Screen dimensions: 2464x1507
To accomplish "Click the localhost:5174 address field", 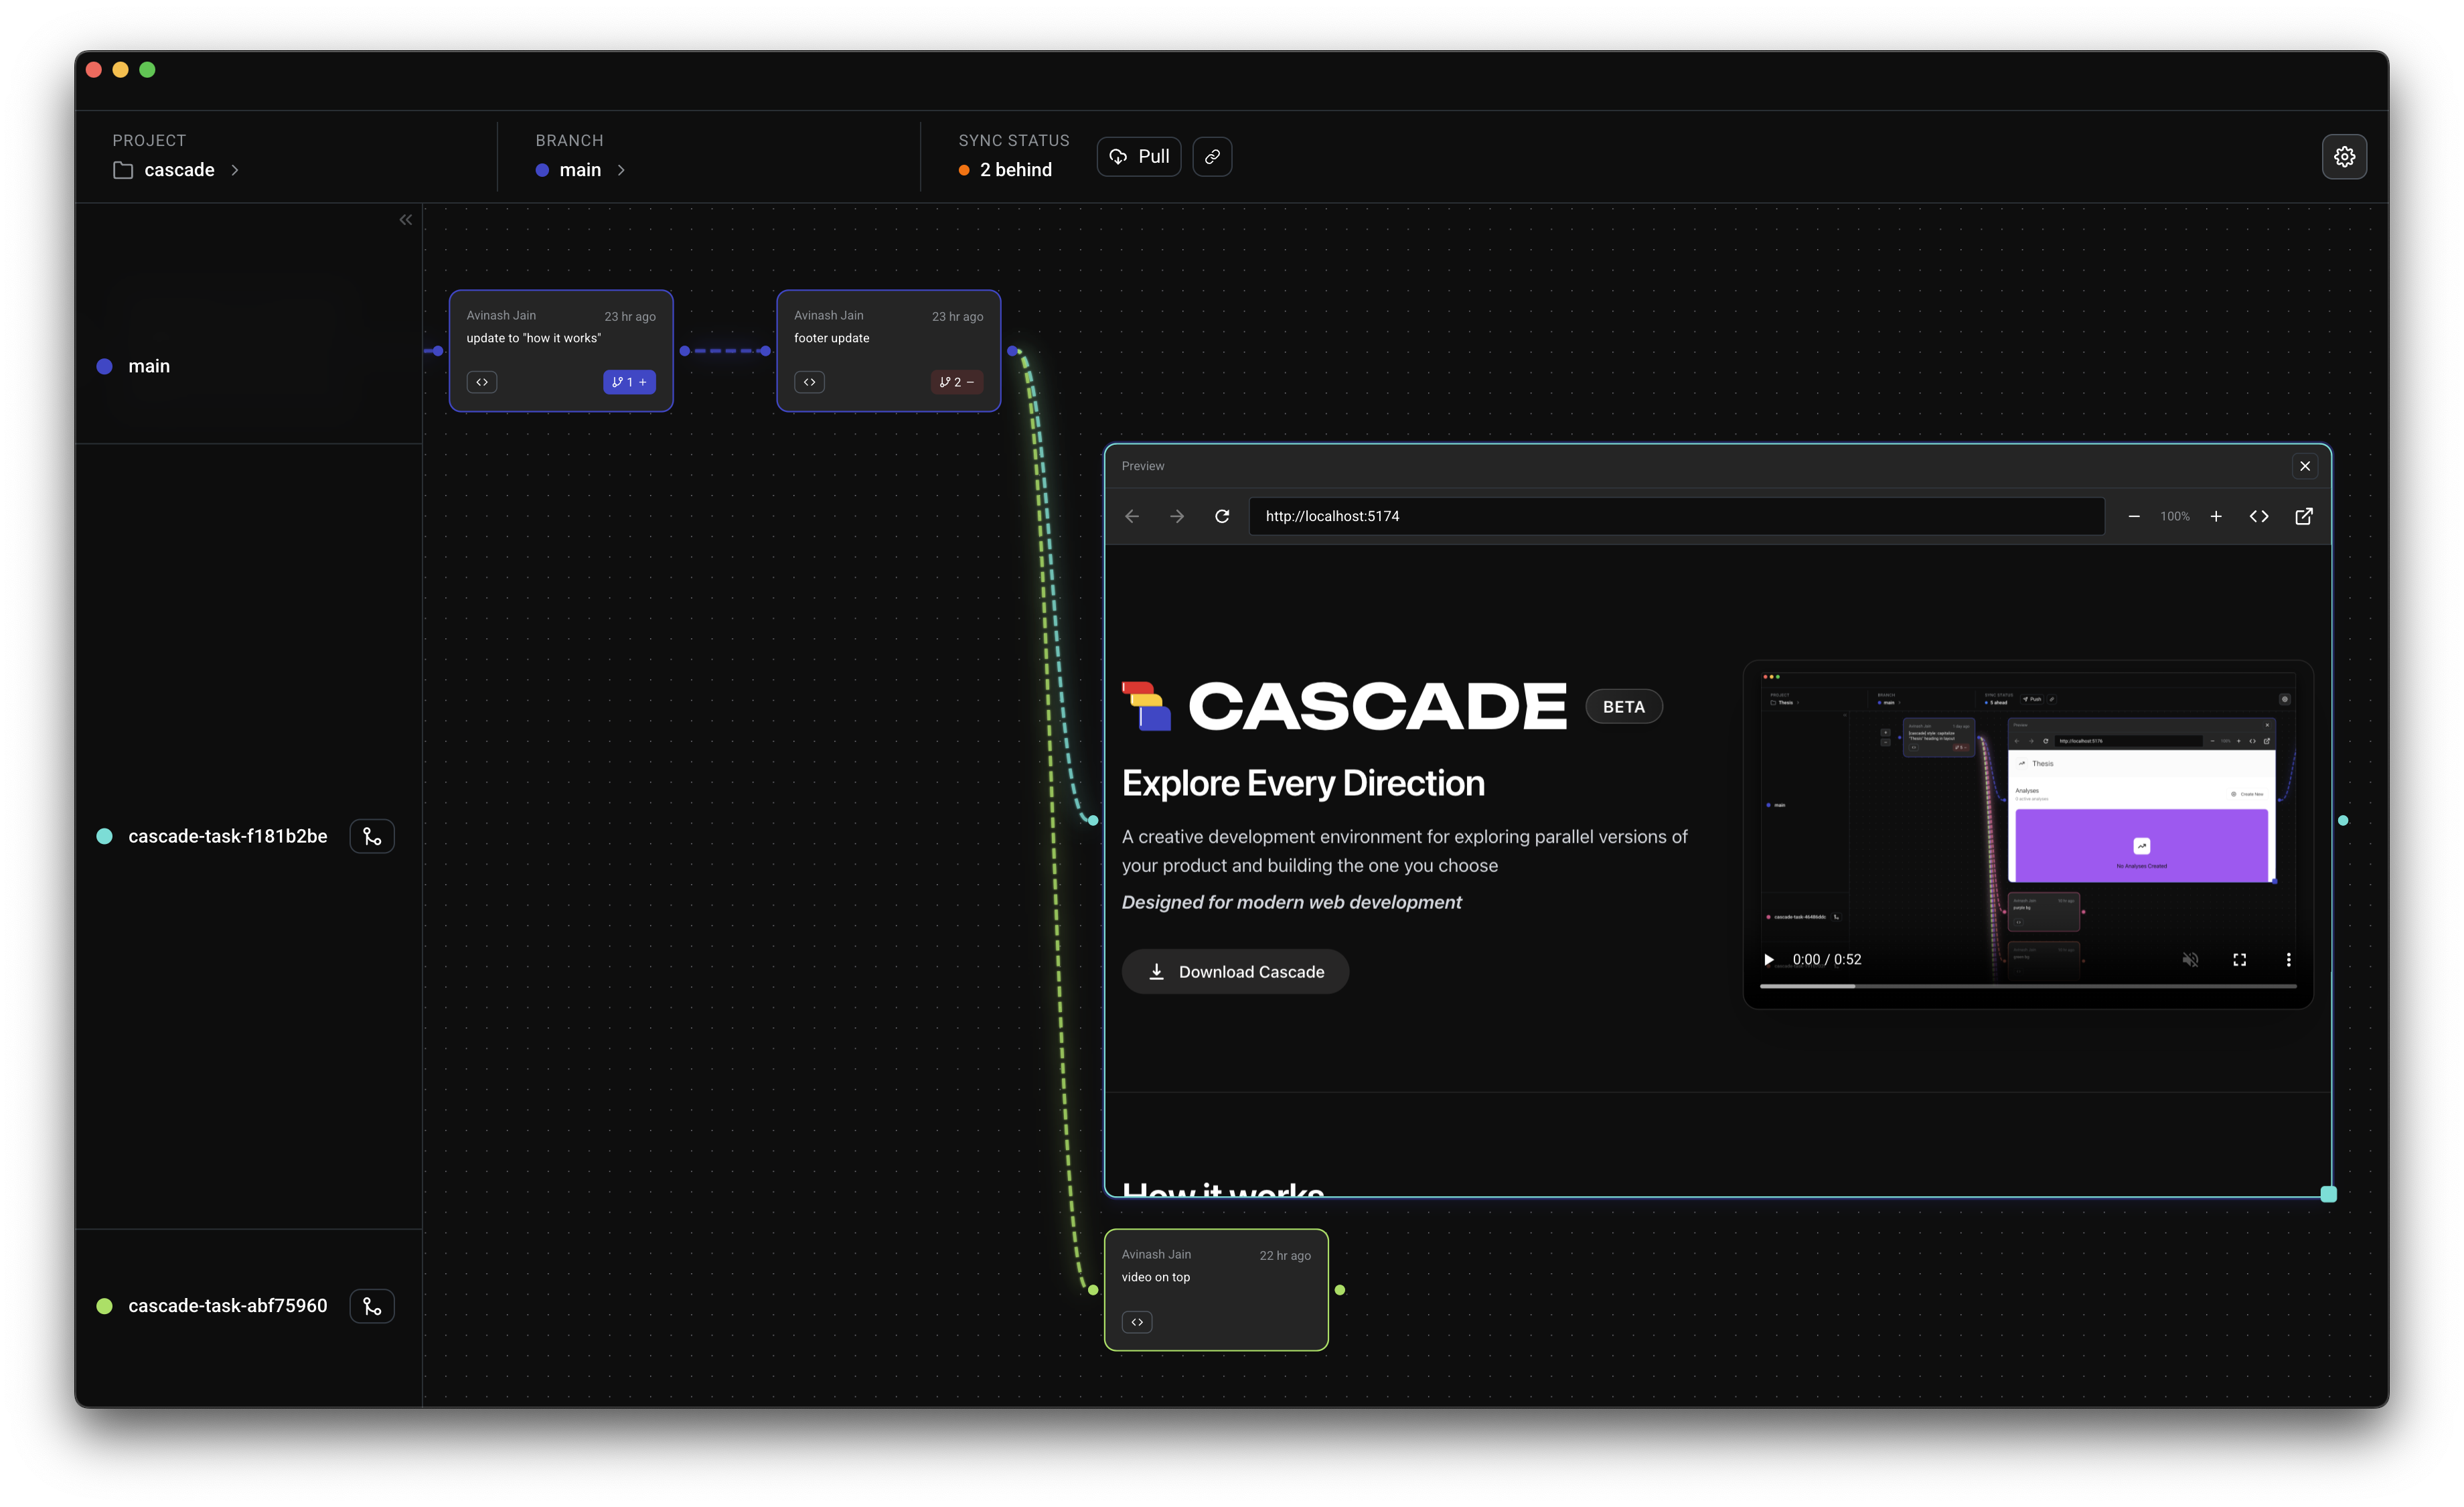I will (1676, 516).
